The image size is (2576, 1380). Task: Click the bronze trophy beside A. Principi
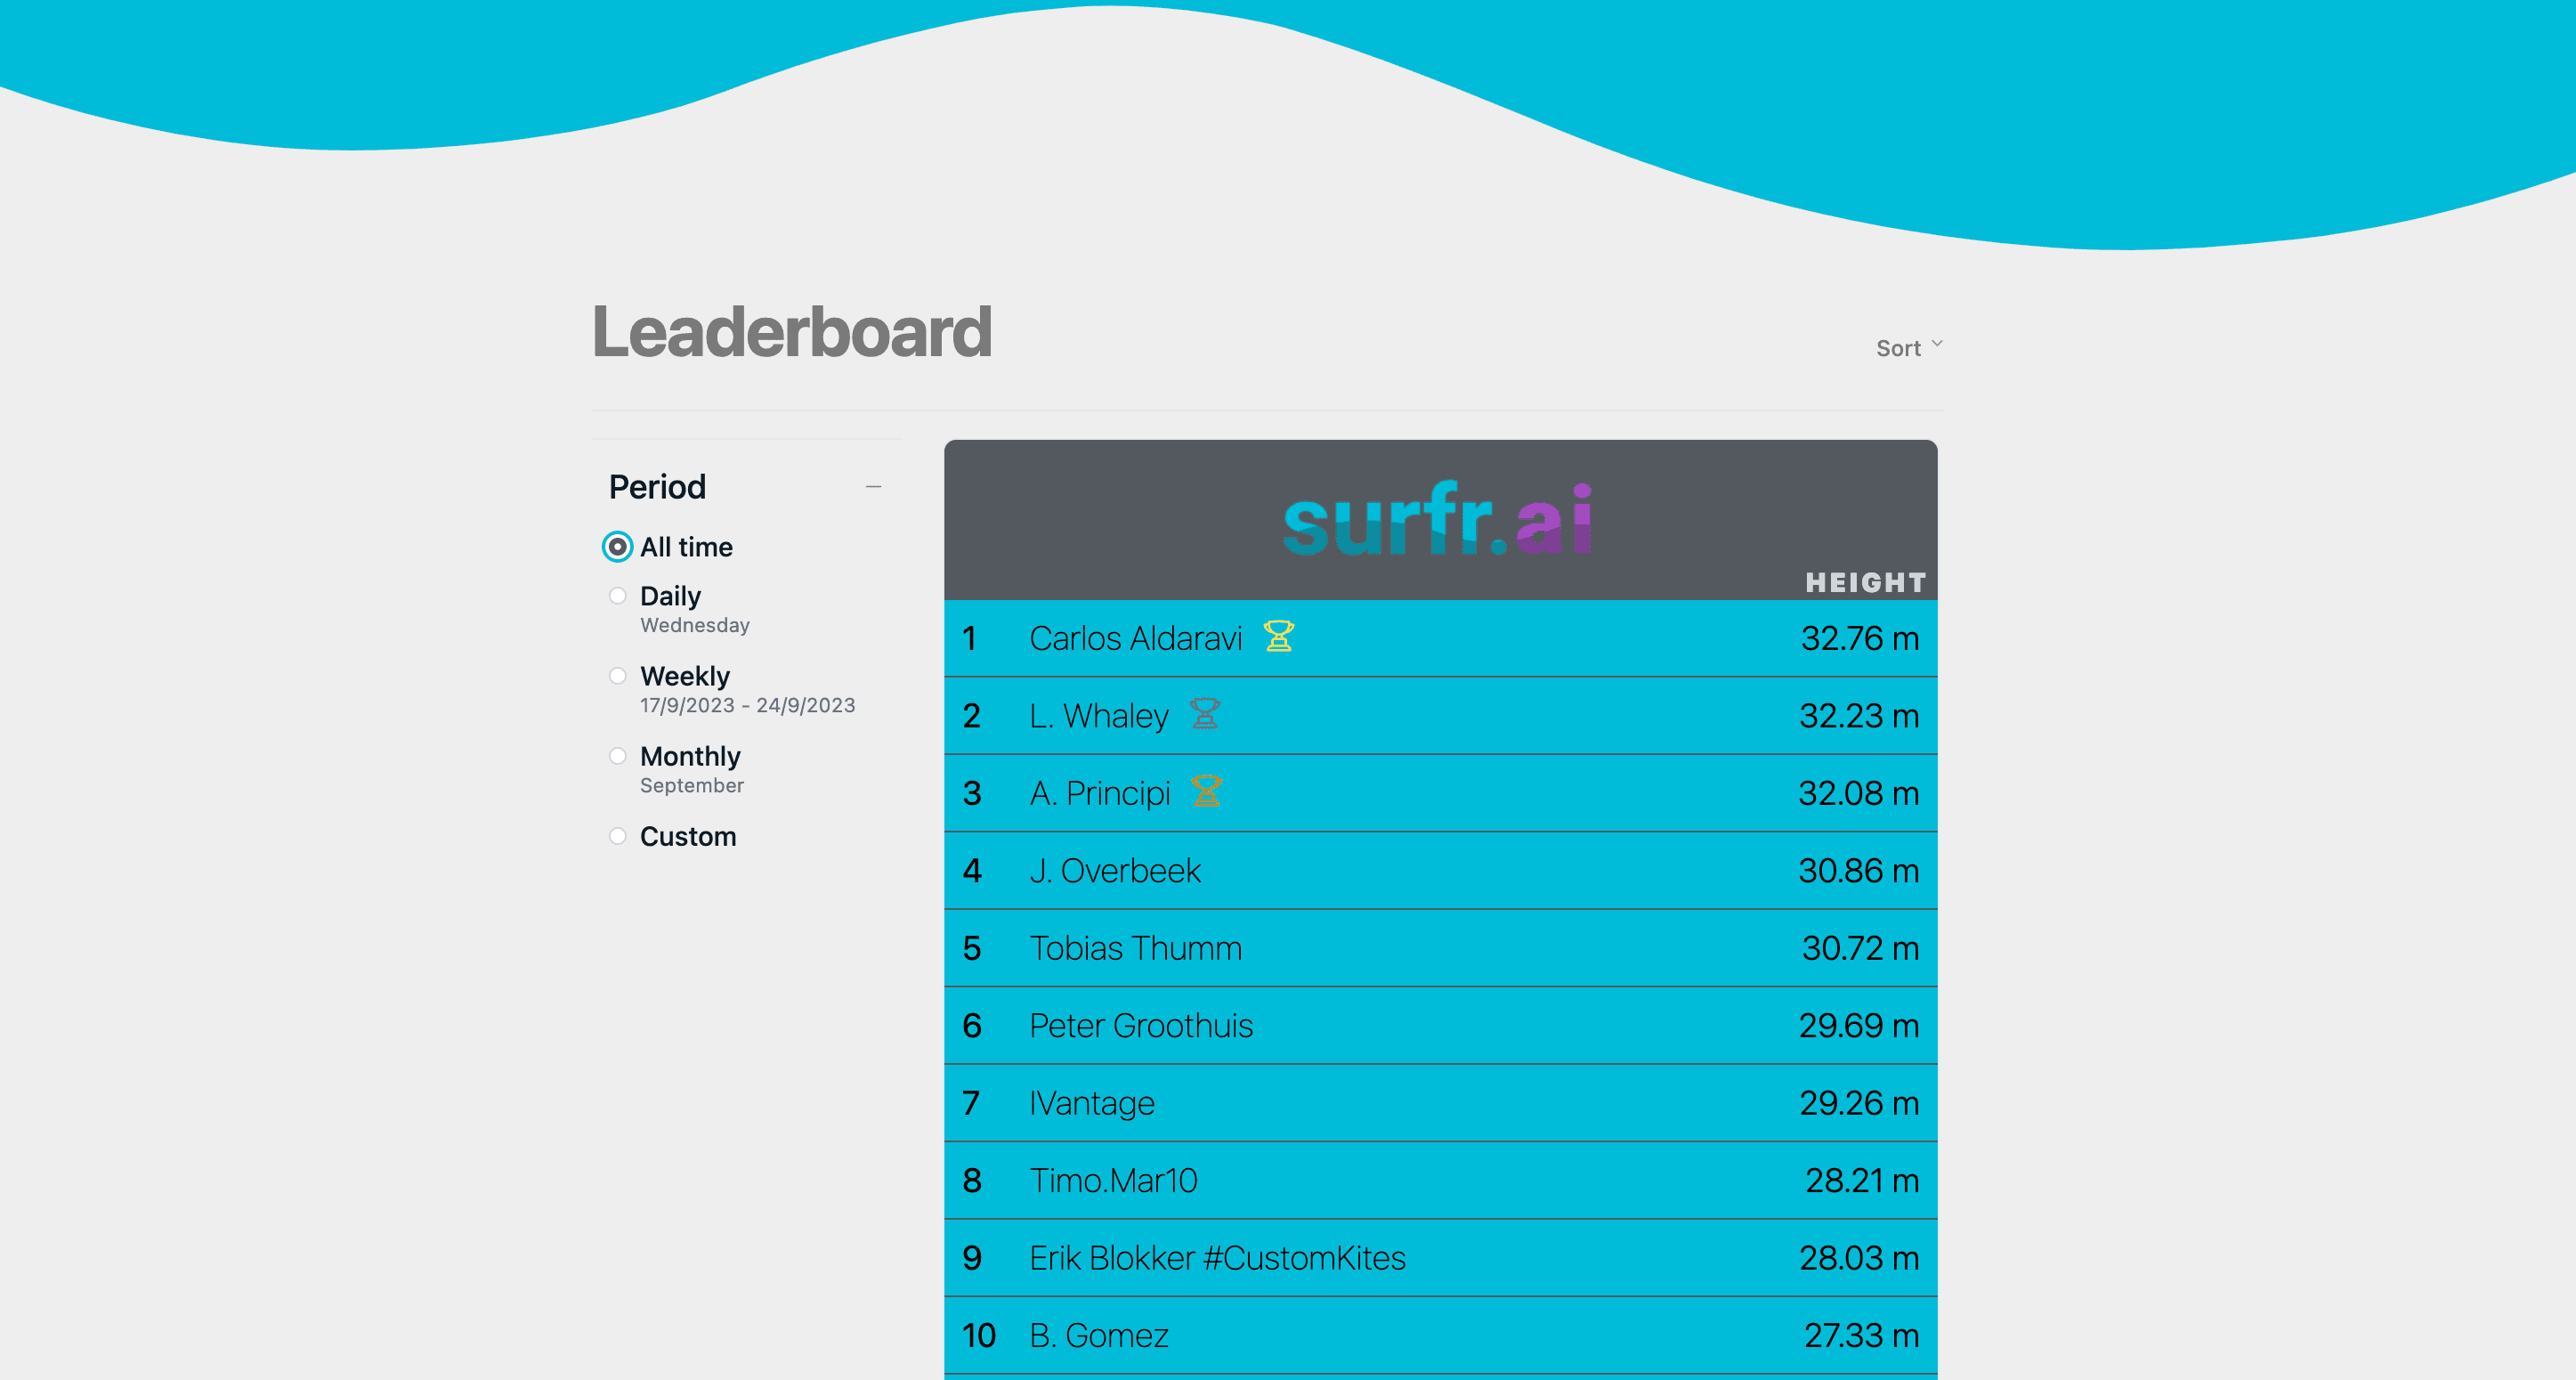click(1206, 792)
